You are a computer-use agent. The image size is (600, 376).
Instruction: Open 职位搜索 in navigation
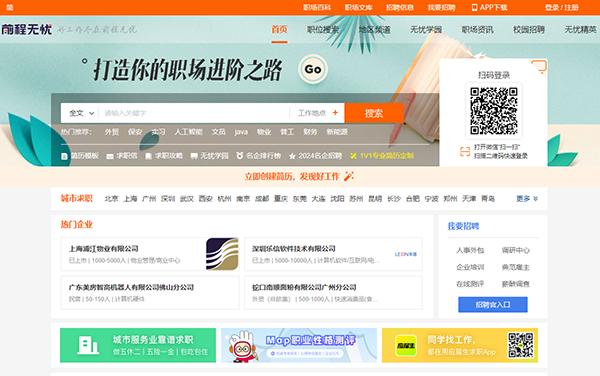pos(323,29)
